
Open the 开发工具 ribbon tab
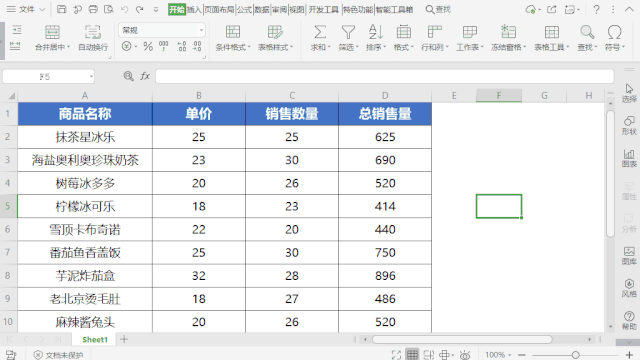click(324, 9)
